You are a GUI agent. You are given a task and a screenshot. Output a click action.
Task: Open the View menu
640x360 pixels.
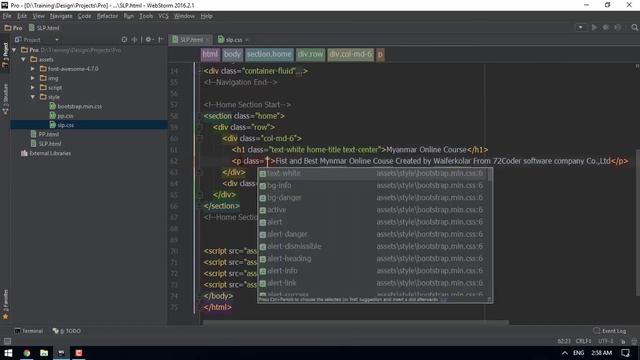38,16
